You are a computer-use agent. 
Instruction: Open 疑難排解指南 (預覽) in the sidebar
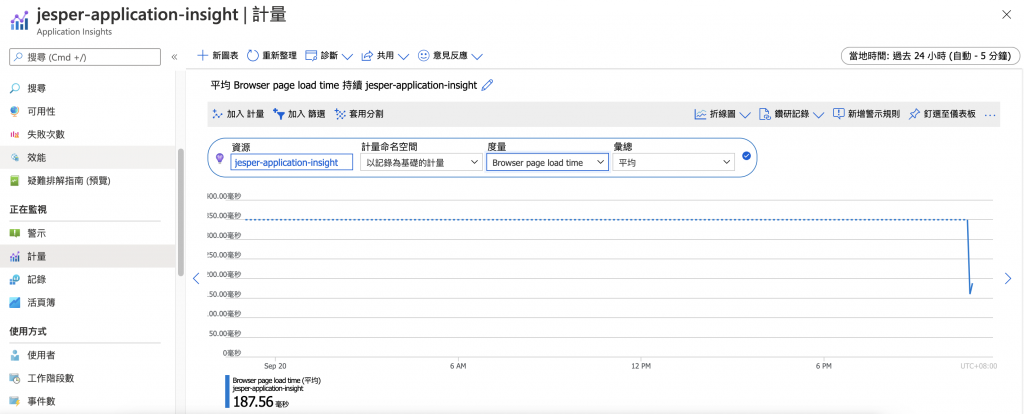pyautogui.click(x=69, y=181)
